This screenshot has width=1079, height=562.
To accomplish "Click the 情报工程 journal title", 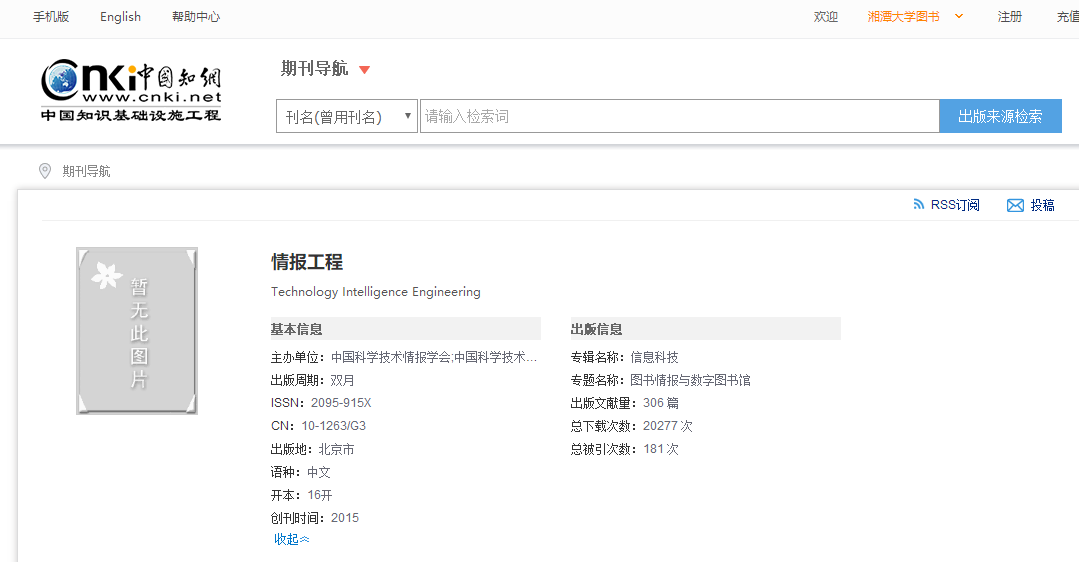I will click(x=307, y=262).
